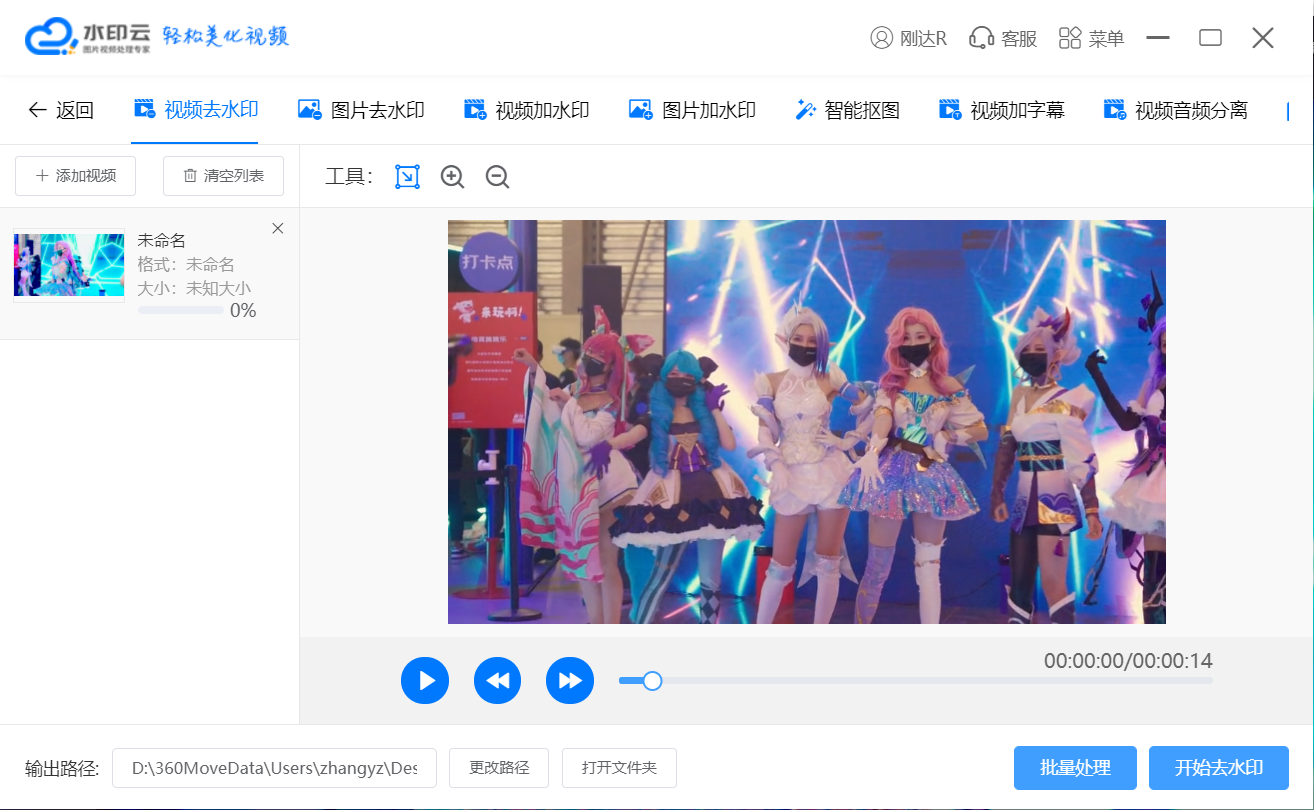Switch to the 视频去水印 tab
This screenshot has height=810, width=1314.
click(196, 110)
